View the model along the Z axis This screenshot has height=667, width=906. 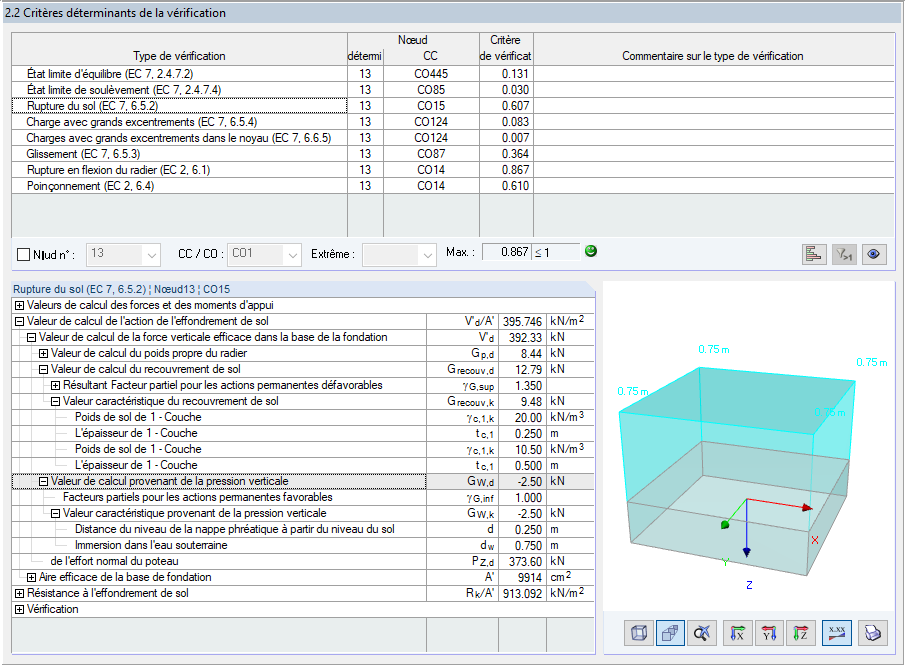800,633
